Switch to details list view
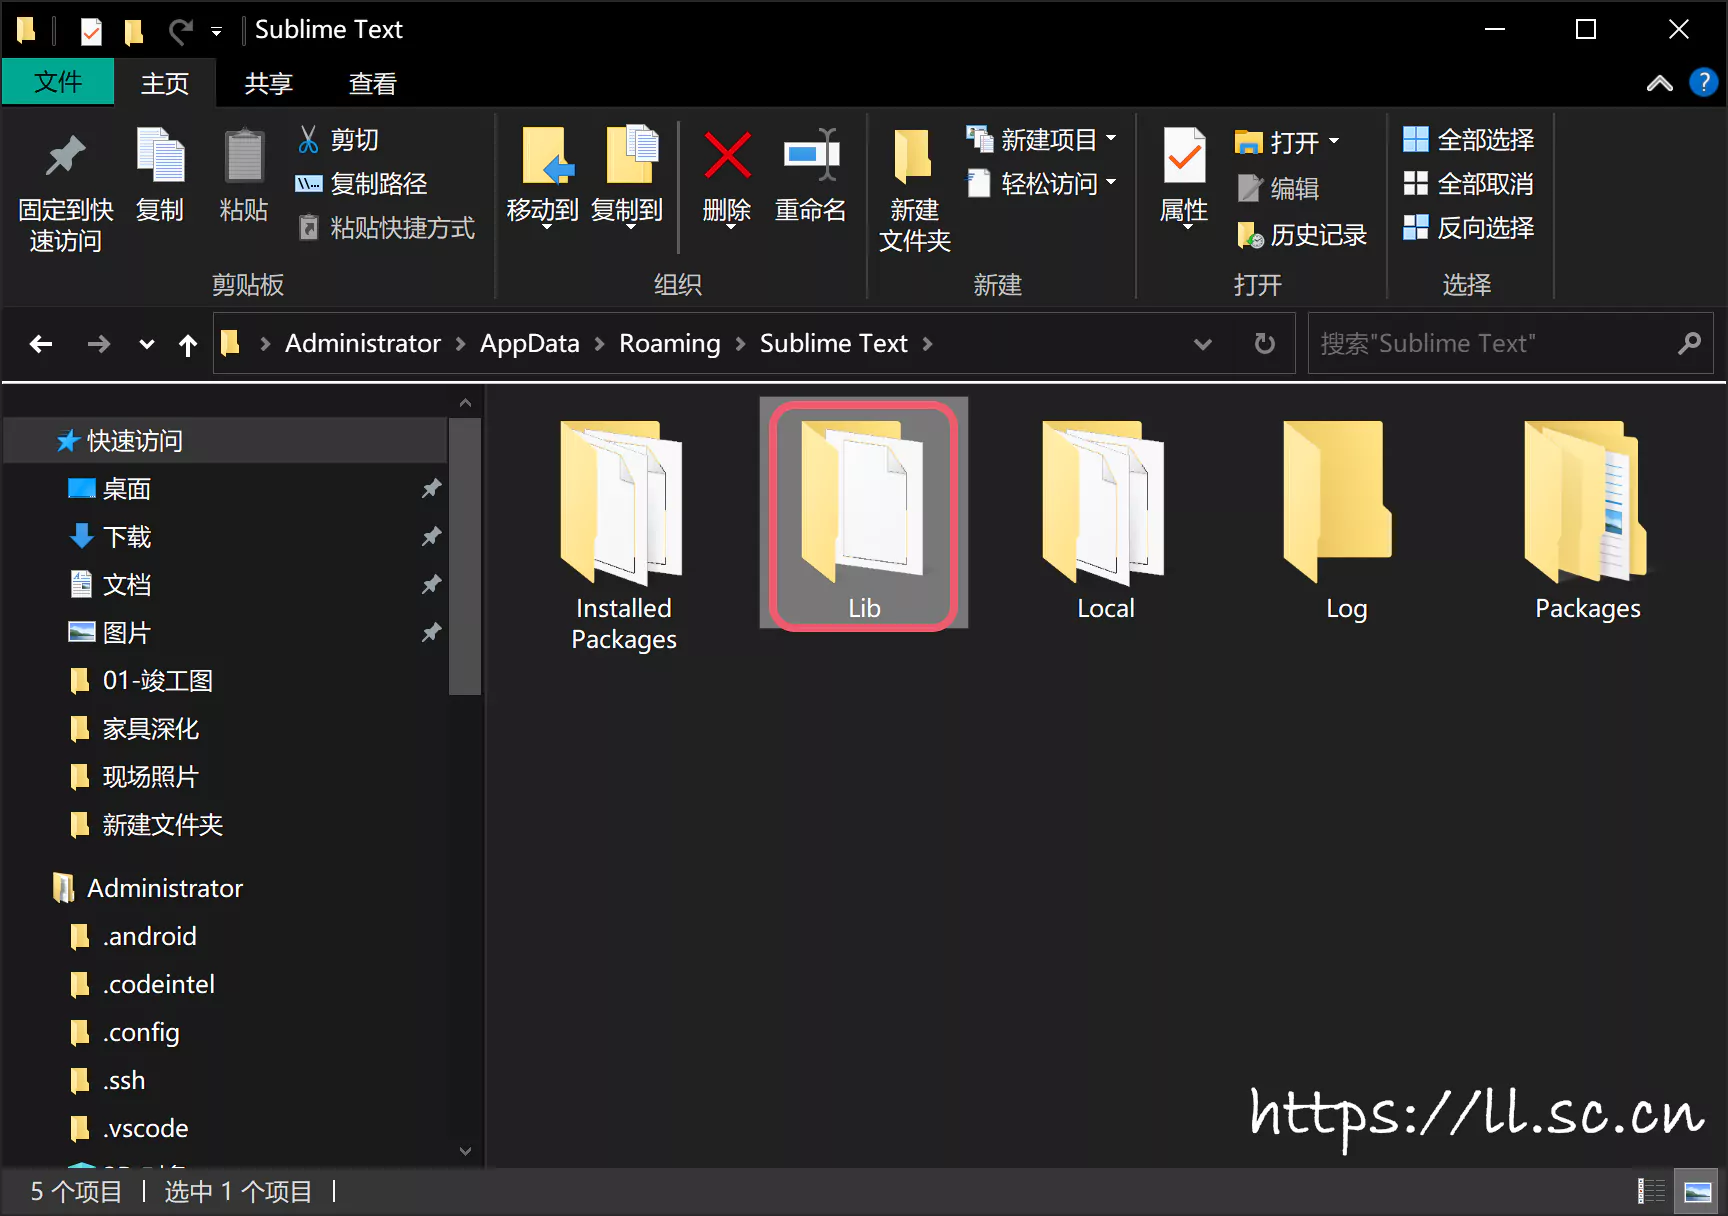The image size is (1728, 1216). 1651,1191
